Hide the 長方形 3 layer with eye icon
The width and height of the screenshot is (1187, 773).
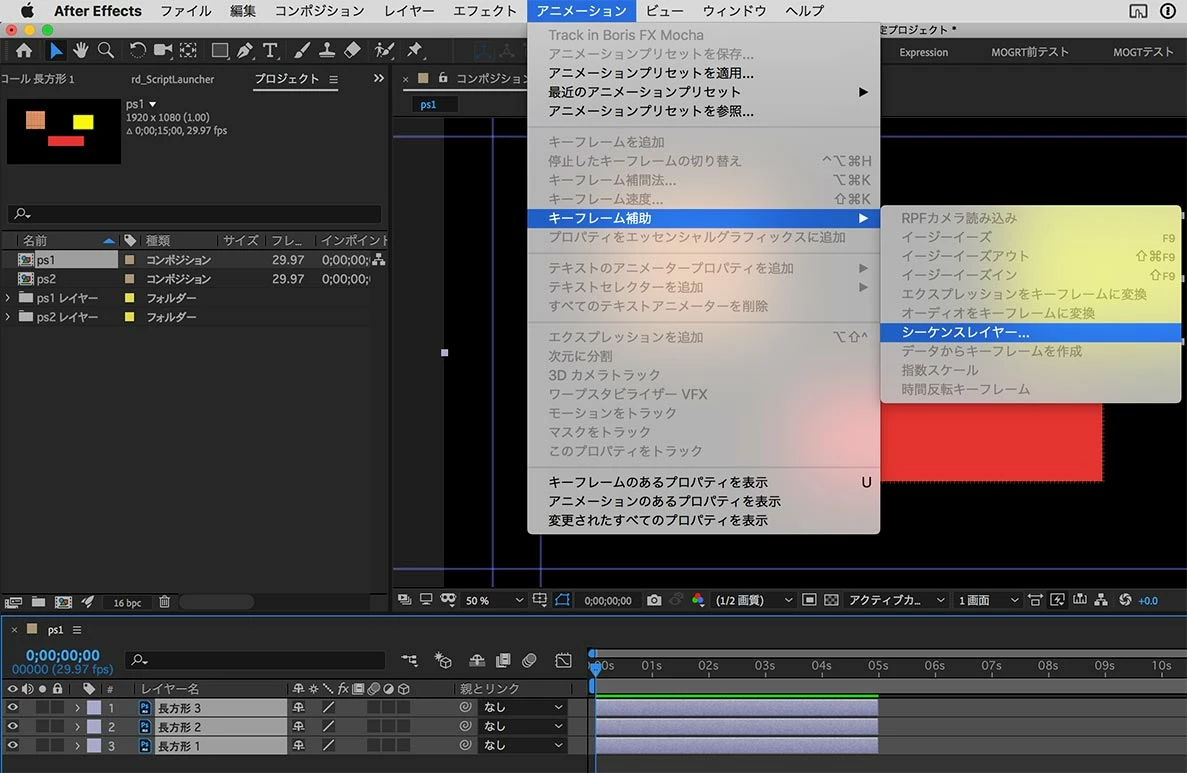(x=12, y=707)
